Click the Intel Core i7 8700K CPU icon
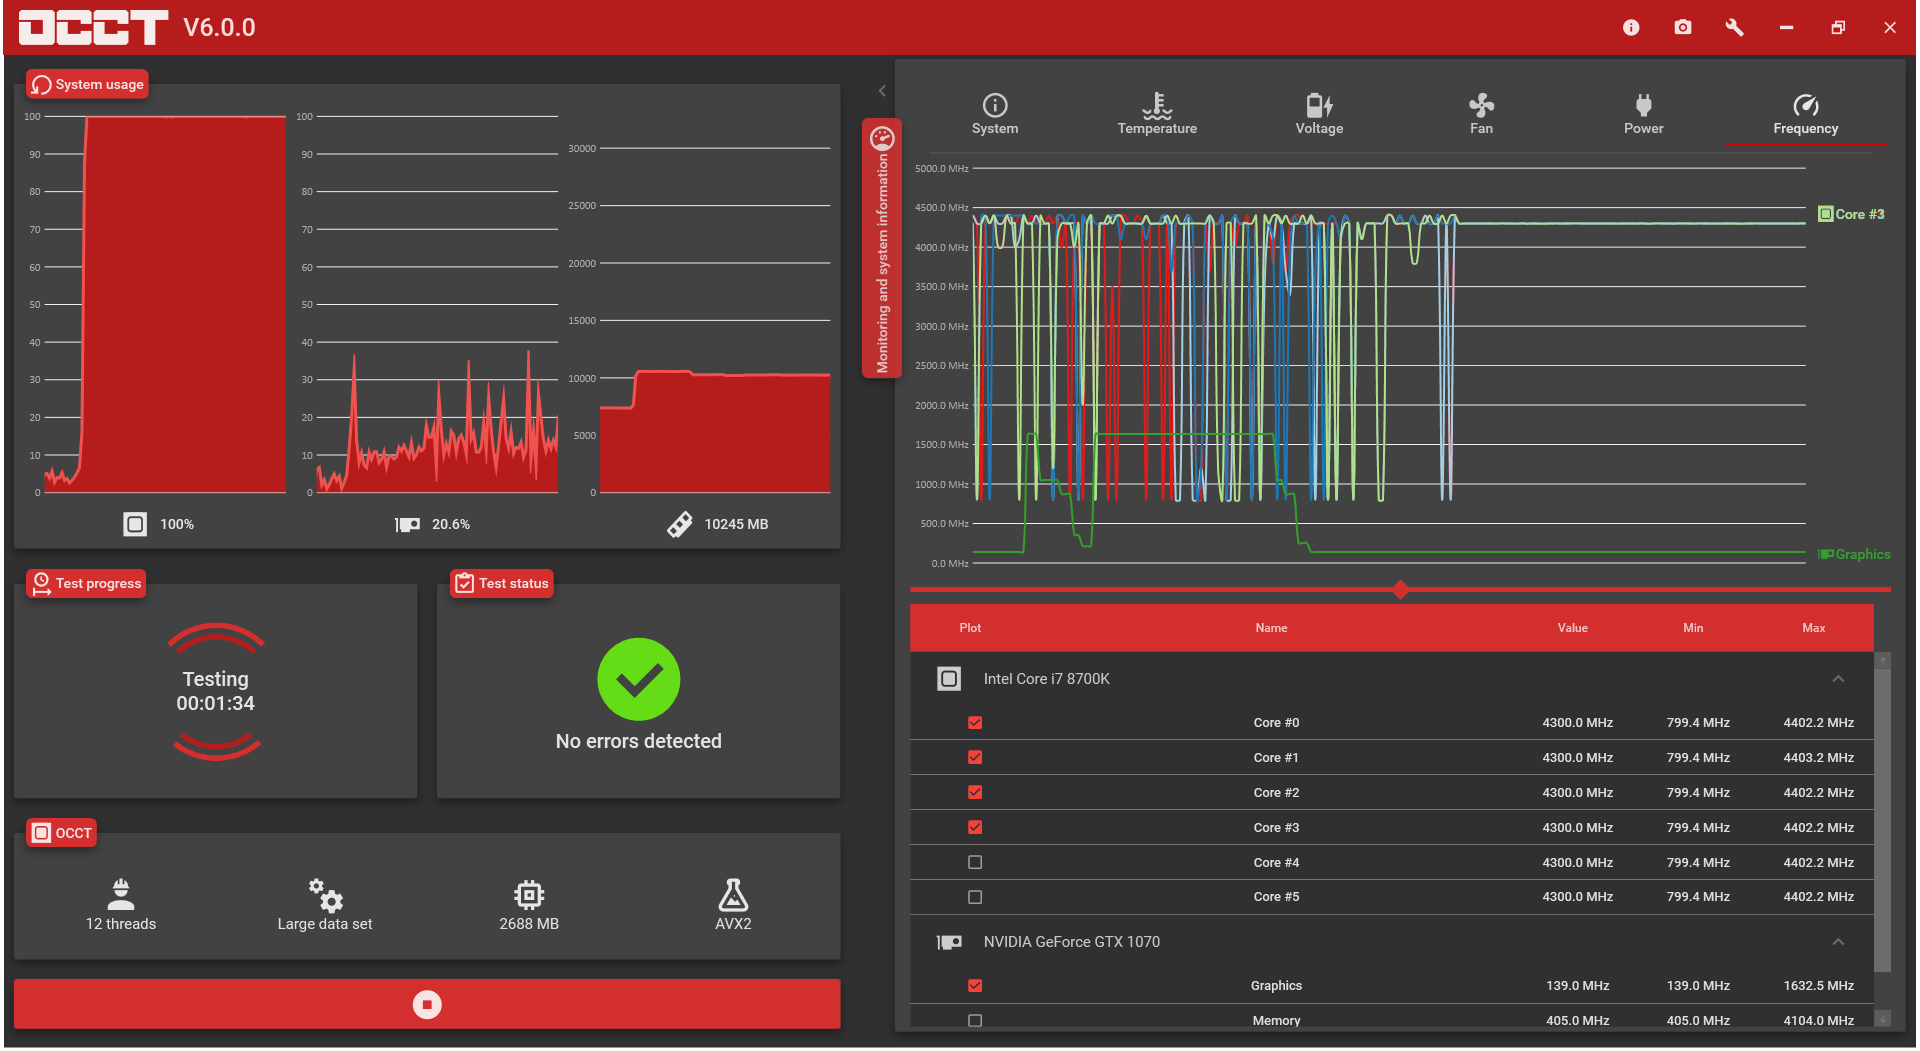1920x1051 pixels. (949, 679)
